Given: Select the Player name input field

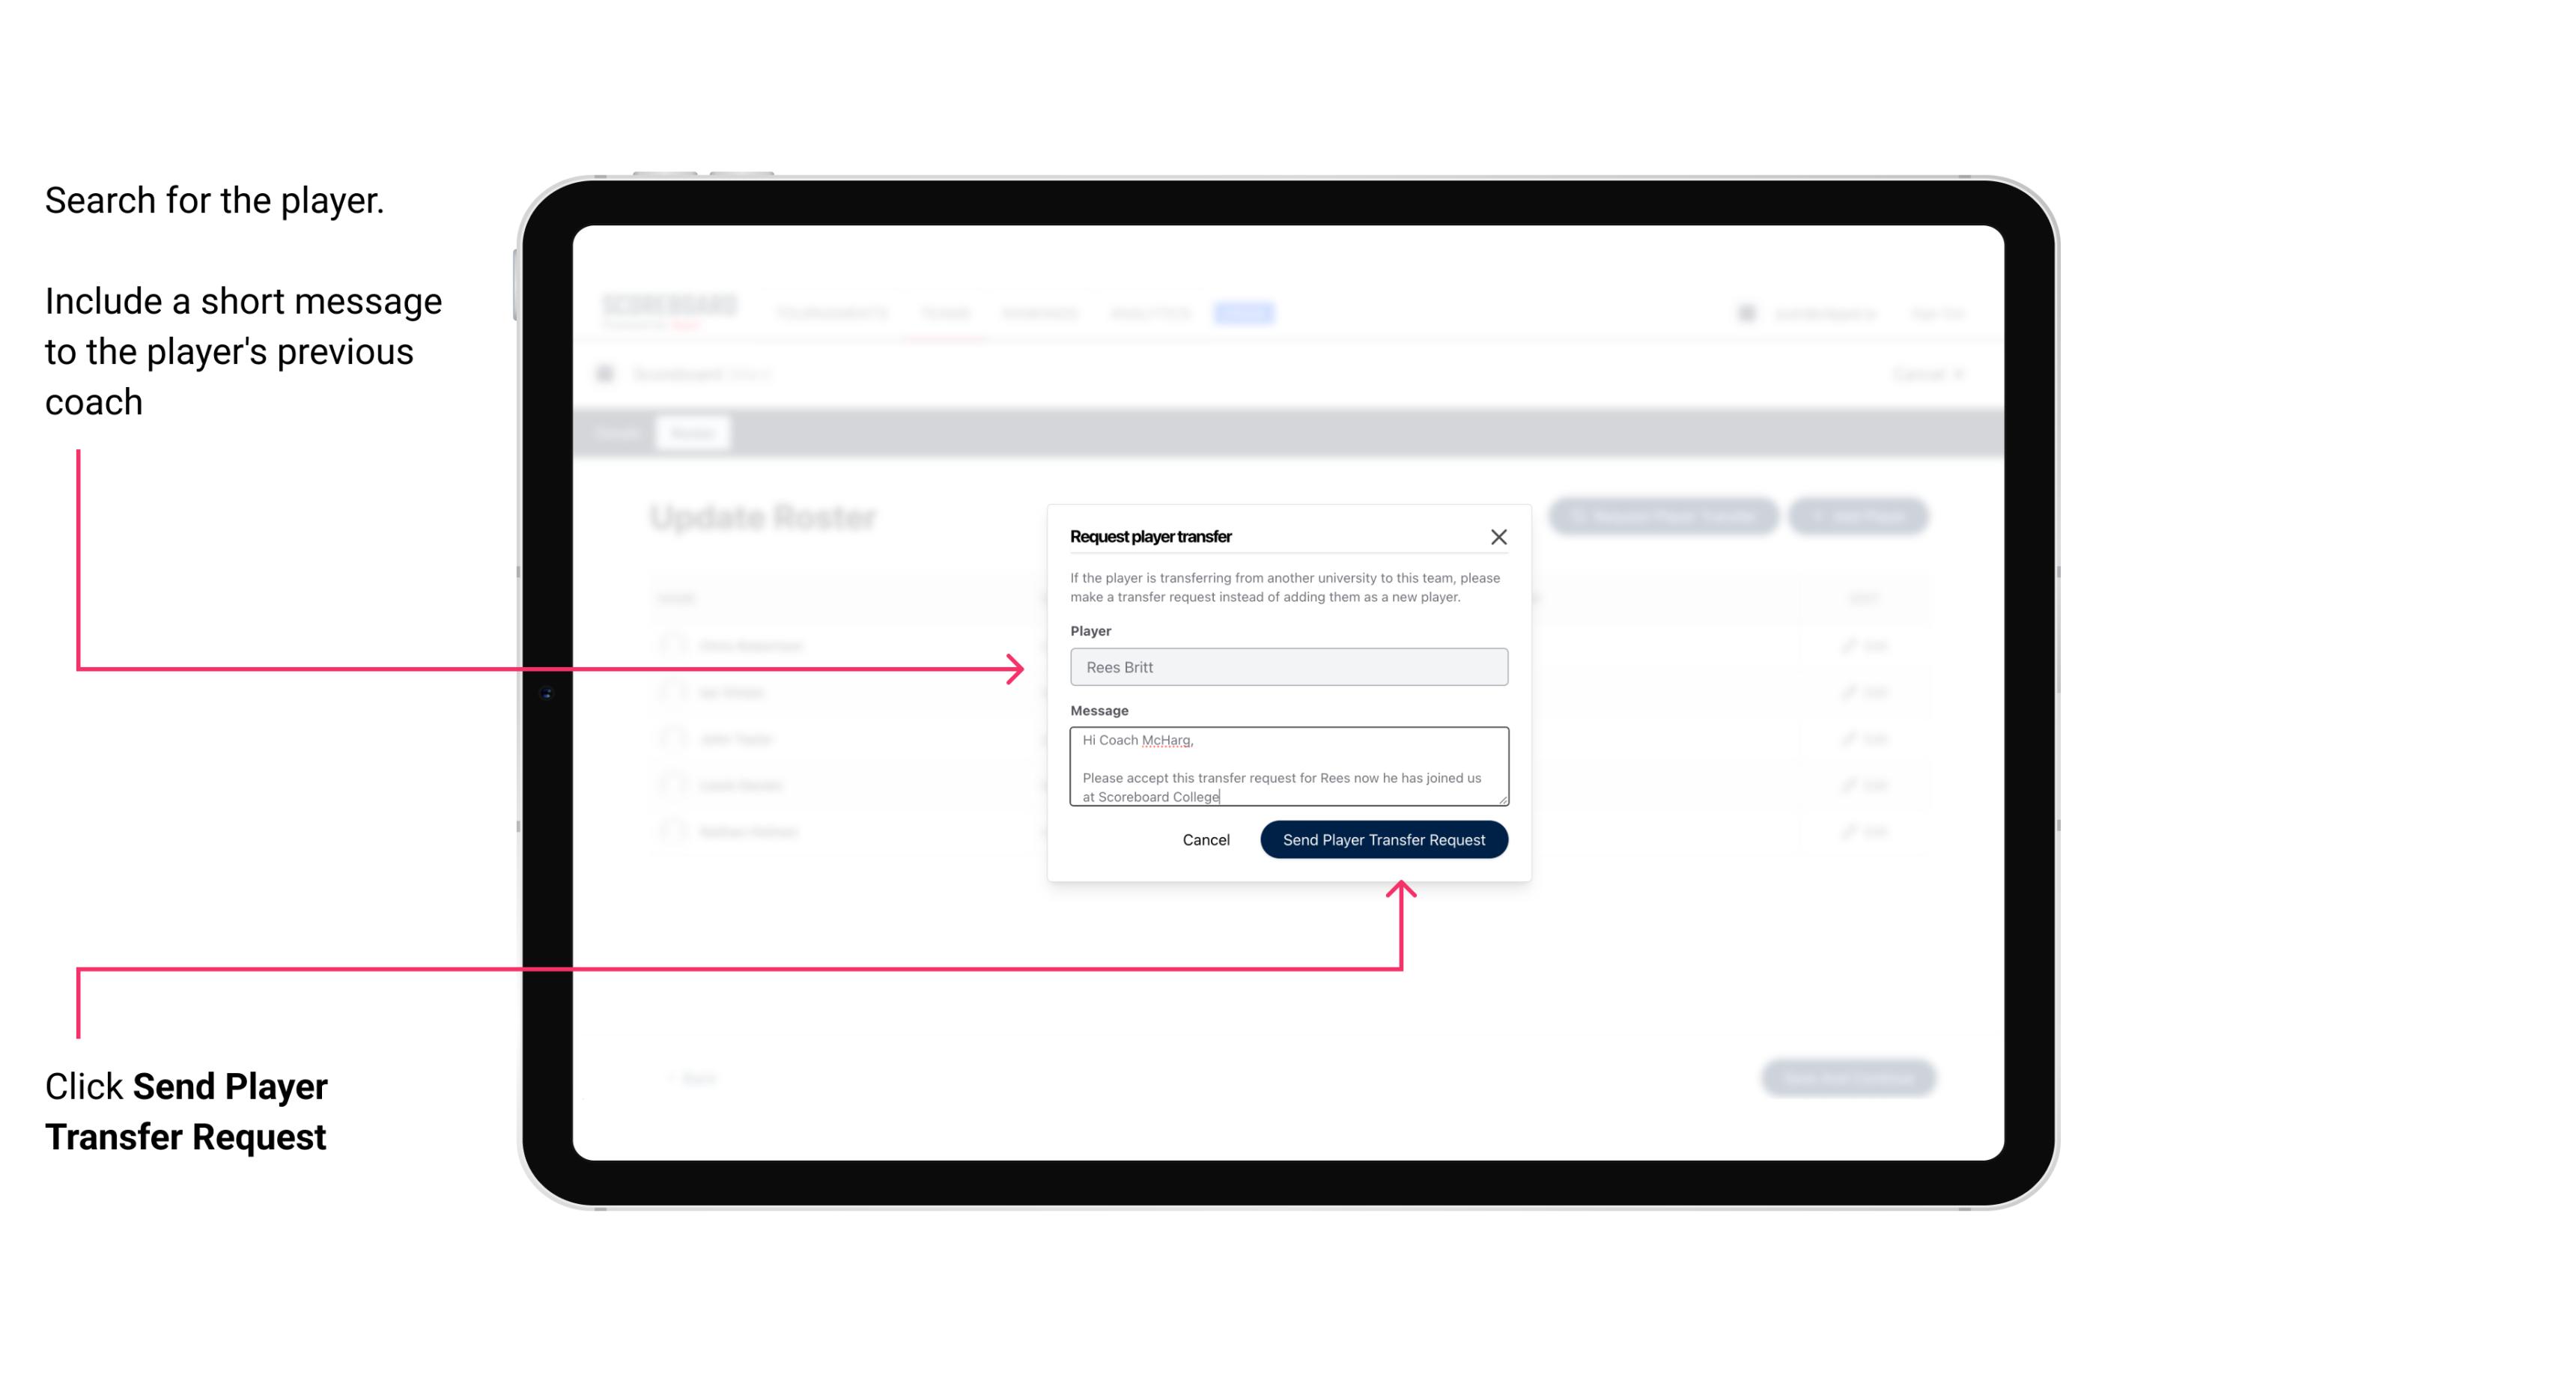Looking at the screenshot, I should [1289, 667].
